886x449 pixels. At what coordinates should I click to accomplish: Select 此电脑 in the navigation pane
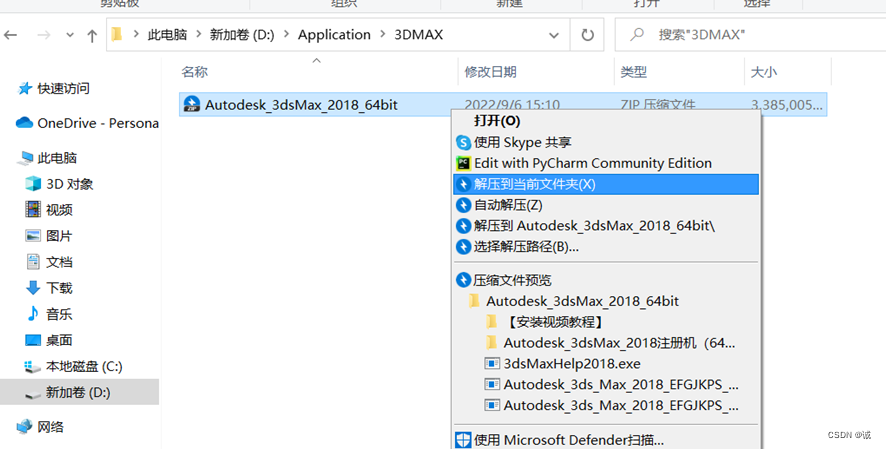tap(57, 158)
